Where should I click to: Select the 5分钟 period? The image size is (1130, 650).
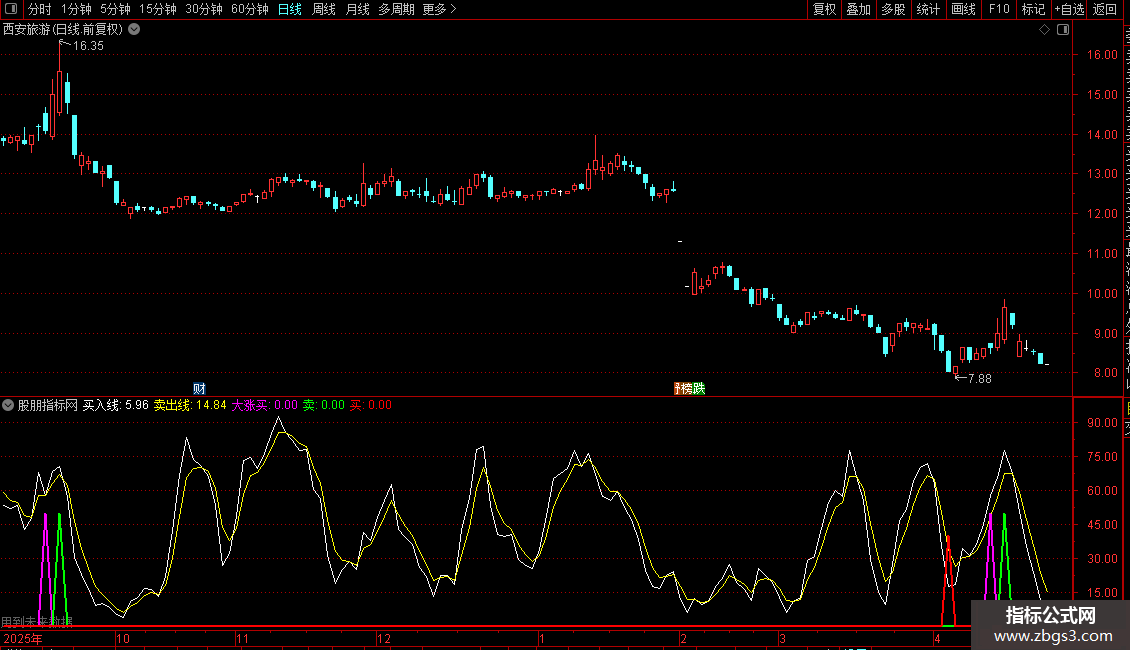point(115,9)
